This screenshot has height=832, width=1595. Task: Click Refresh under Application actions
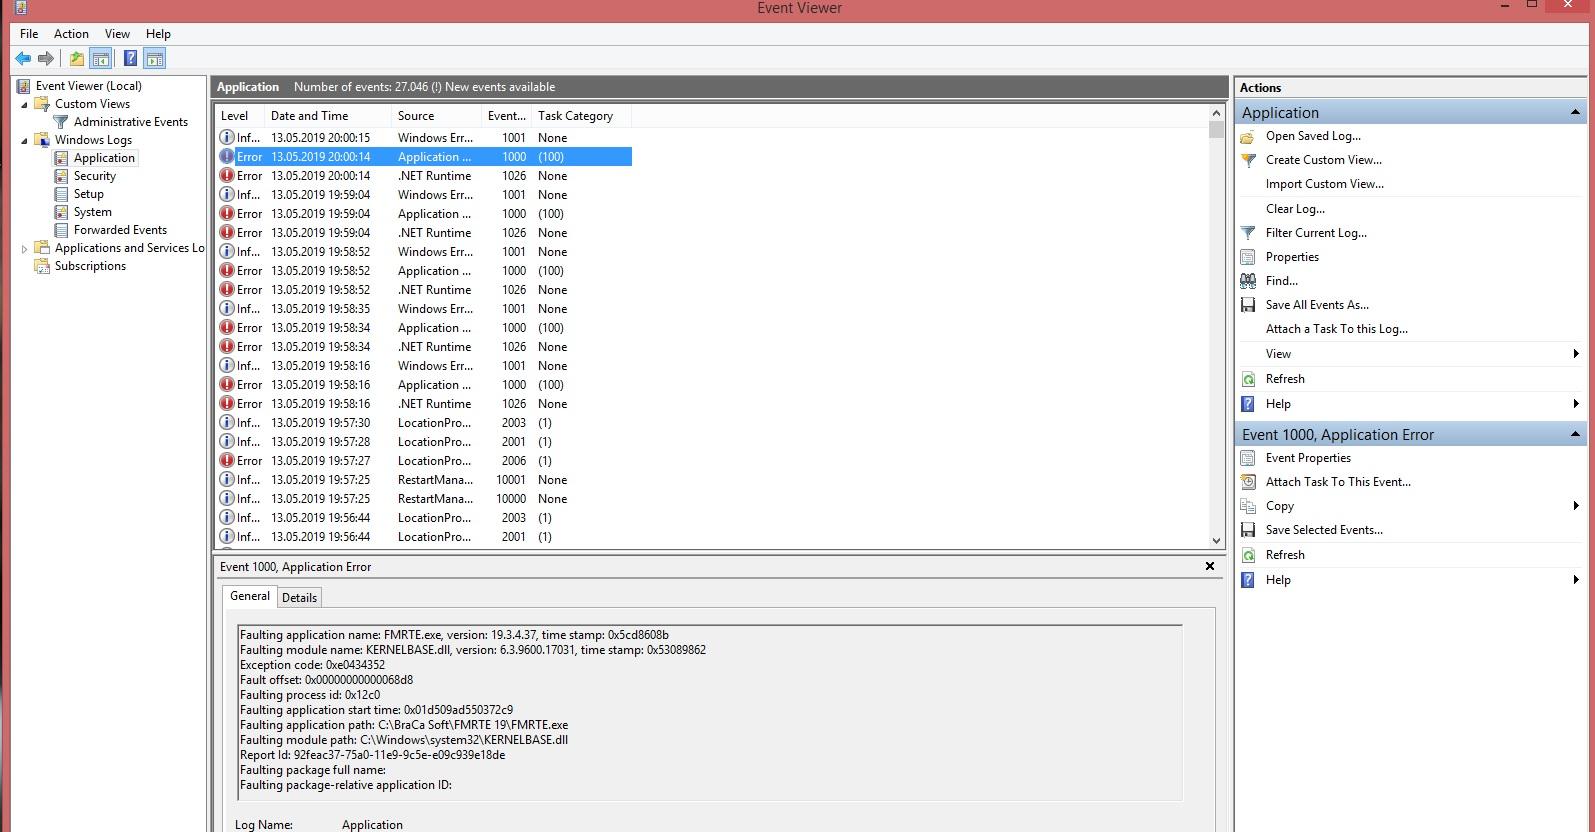point(1285,379)
